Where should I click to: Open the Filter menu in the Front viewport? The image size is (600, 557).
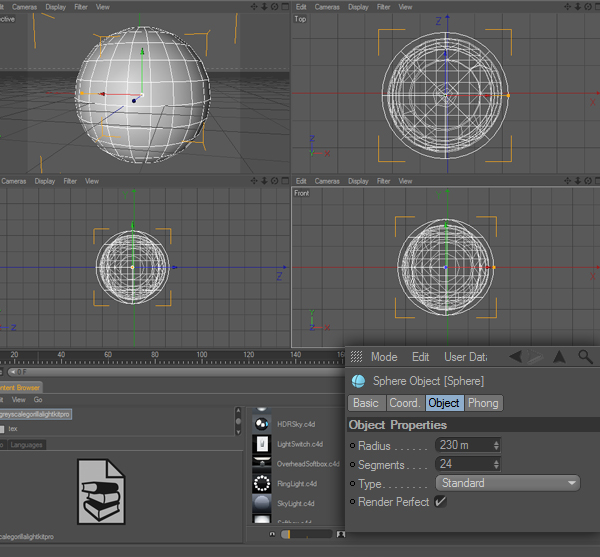(383, 181)
